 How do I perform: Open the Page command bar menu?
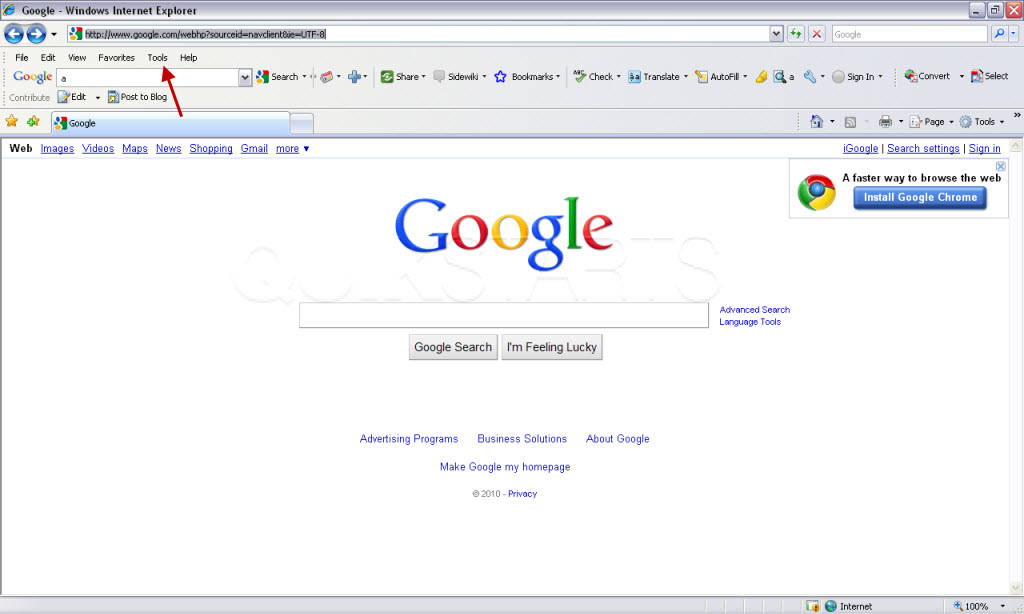931,121
